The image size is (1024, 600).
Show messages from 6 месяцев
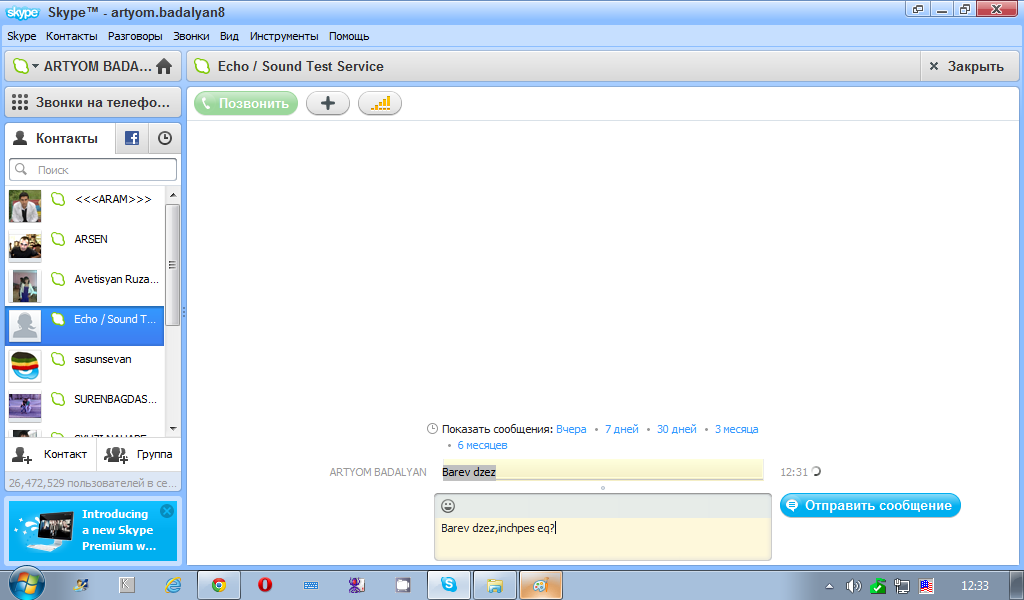click(482, 445)
